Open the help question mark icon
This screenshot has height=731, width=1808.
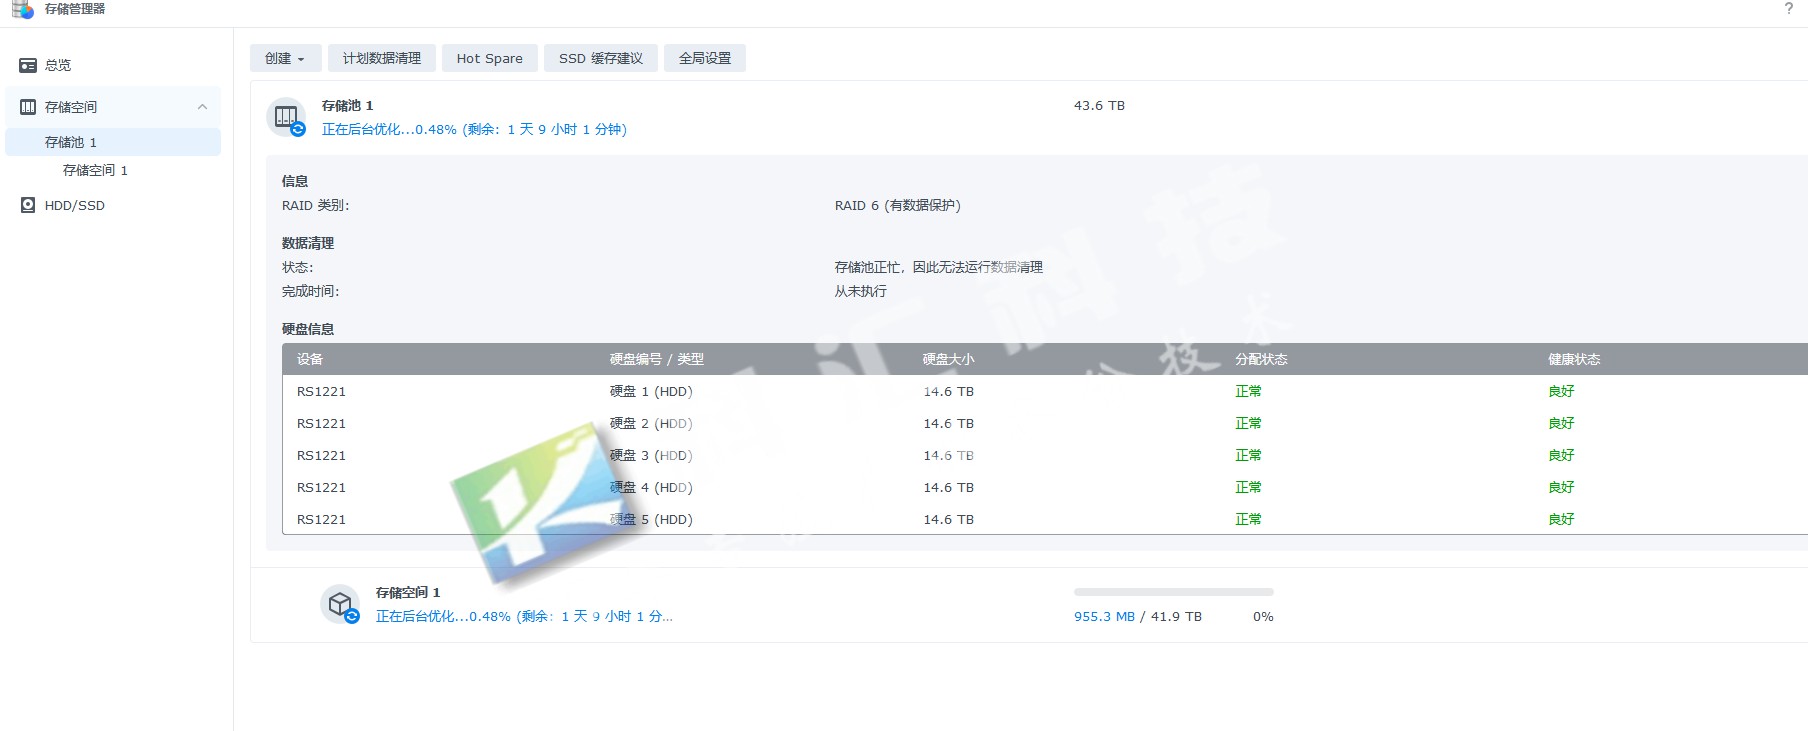coord(1788,9)
